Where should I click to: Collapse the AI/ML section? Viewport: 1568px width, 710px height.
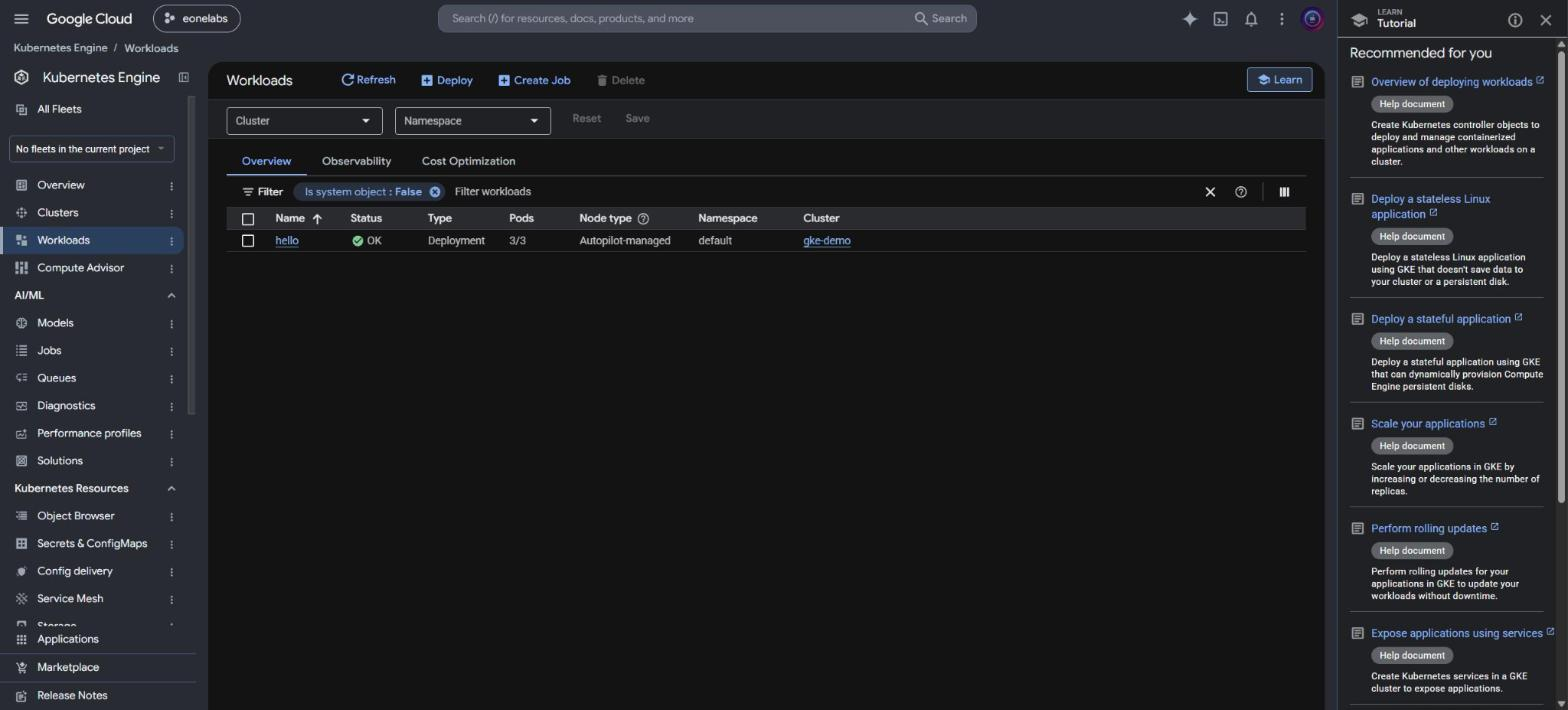pyautogui.click(x=171, y=296)
